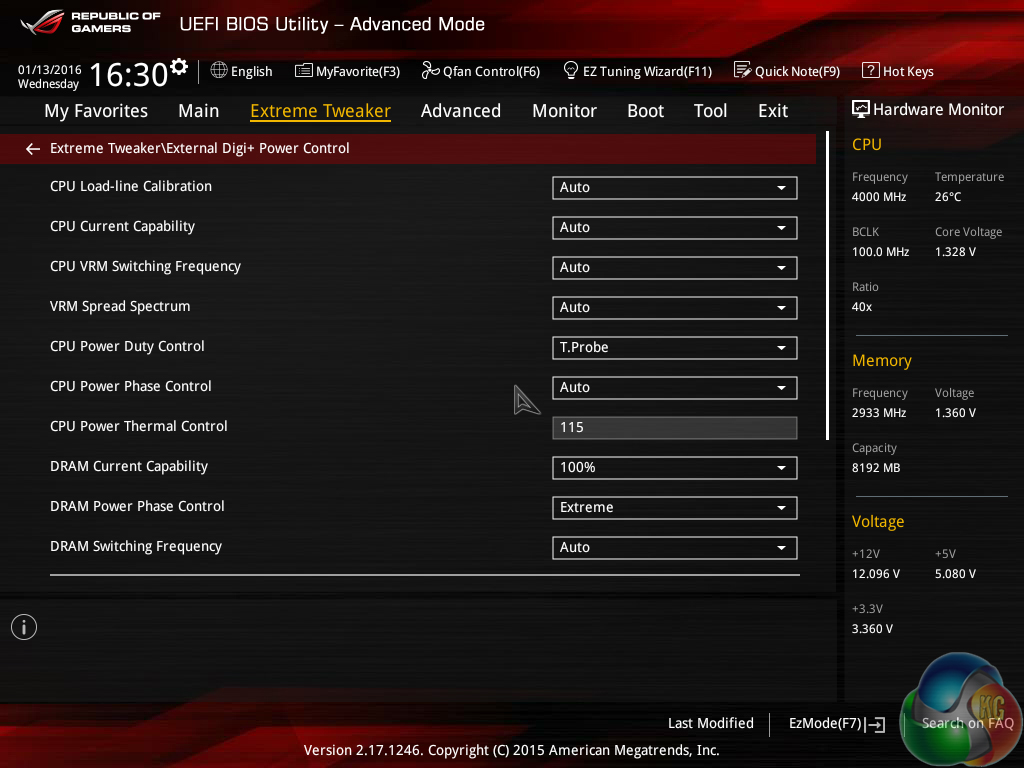
Task: Click the MyFavorite list icon
Action: [304, 71]
